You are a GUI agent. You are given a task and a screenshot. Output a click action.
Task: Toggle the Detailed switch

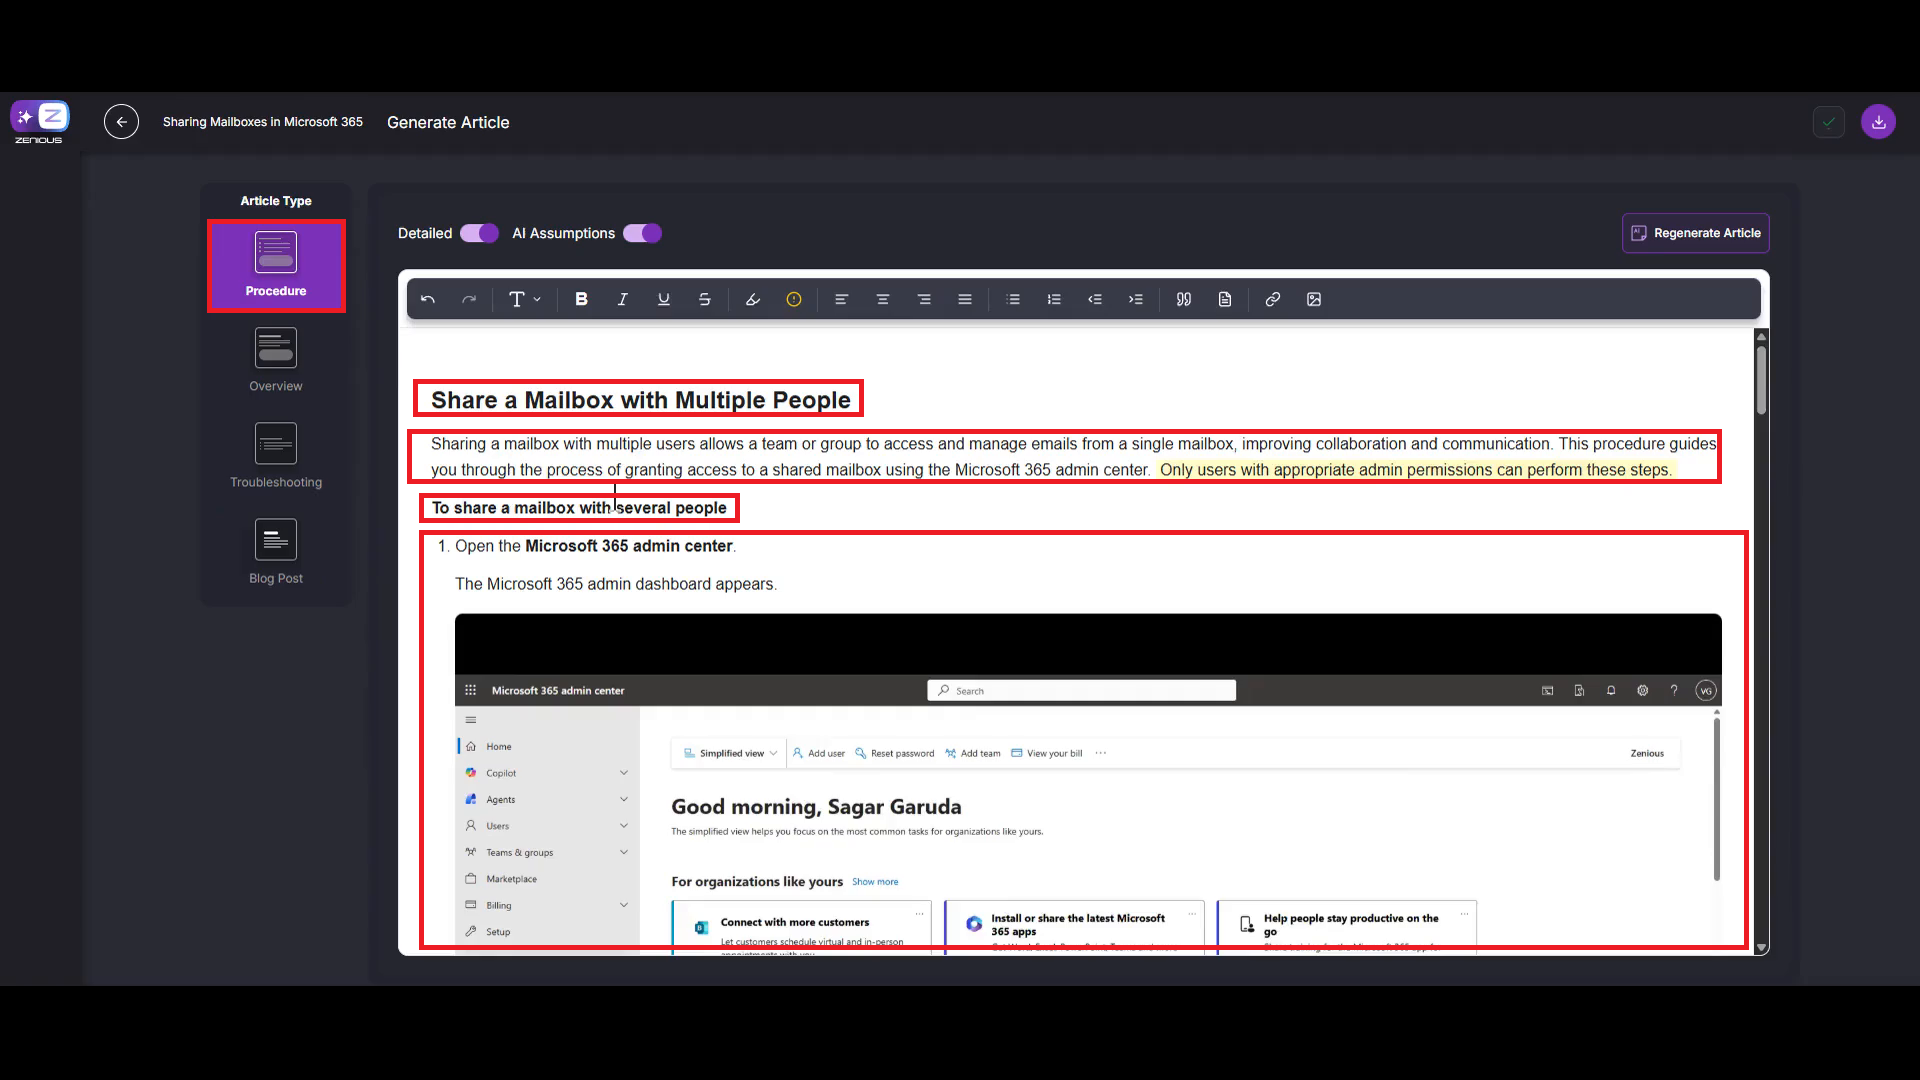[479, 233]
